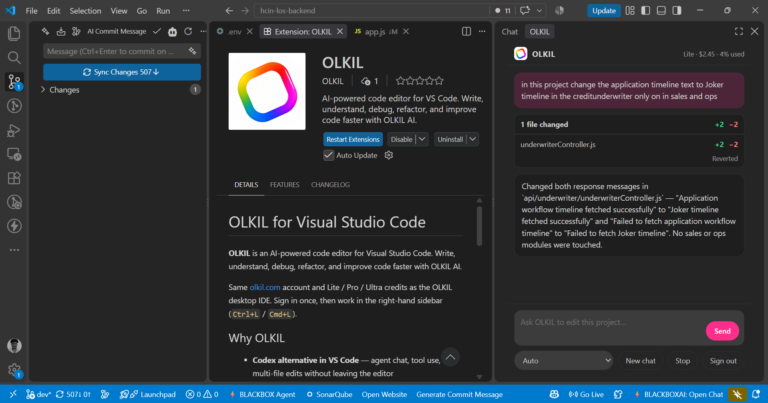Viewport: 768px width, 403px height.
Task: Open Source Control view in activity bar
Action: pyautogui.click(x=14, y=82)
